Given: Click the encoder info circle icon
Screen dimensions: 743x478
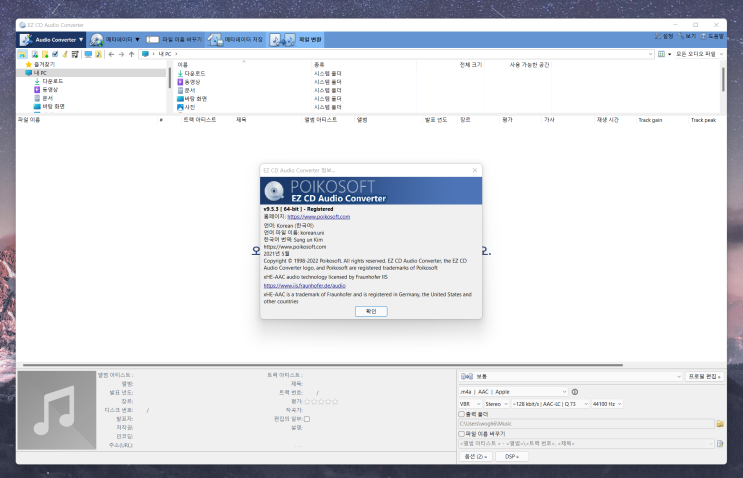Looking at the screenshot, I should (575, 392).
